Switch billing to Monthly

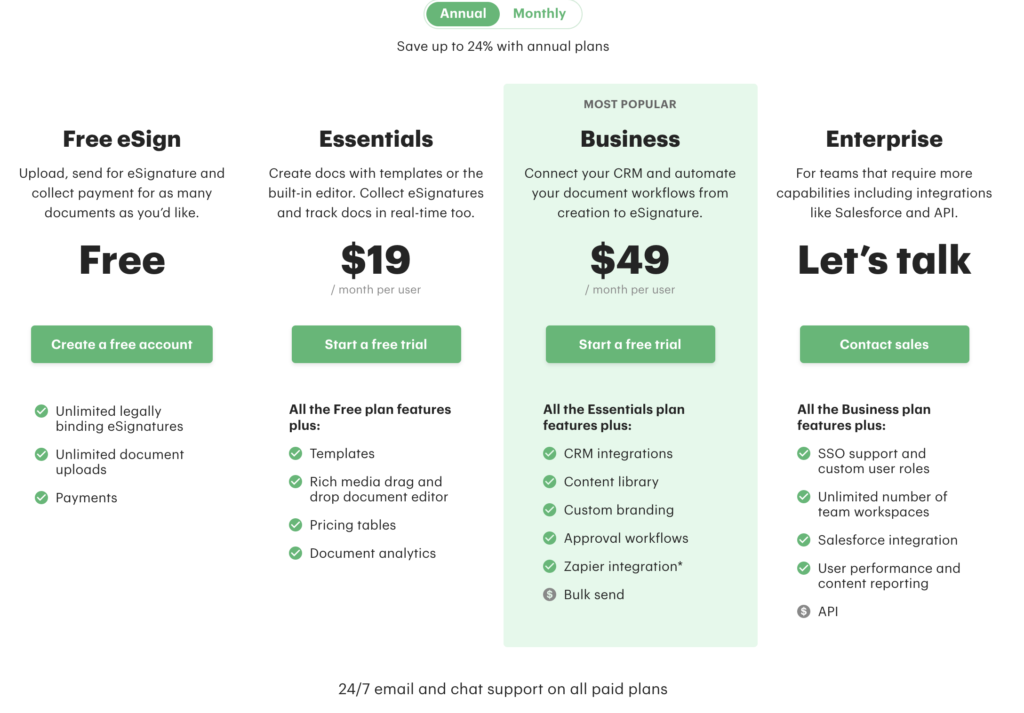pyautogui.click(x=539, y=14)
